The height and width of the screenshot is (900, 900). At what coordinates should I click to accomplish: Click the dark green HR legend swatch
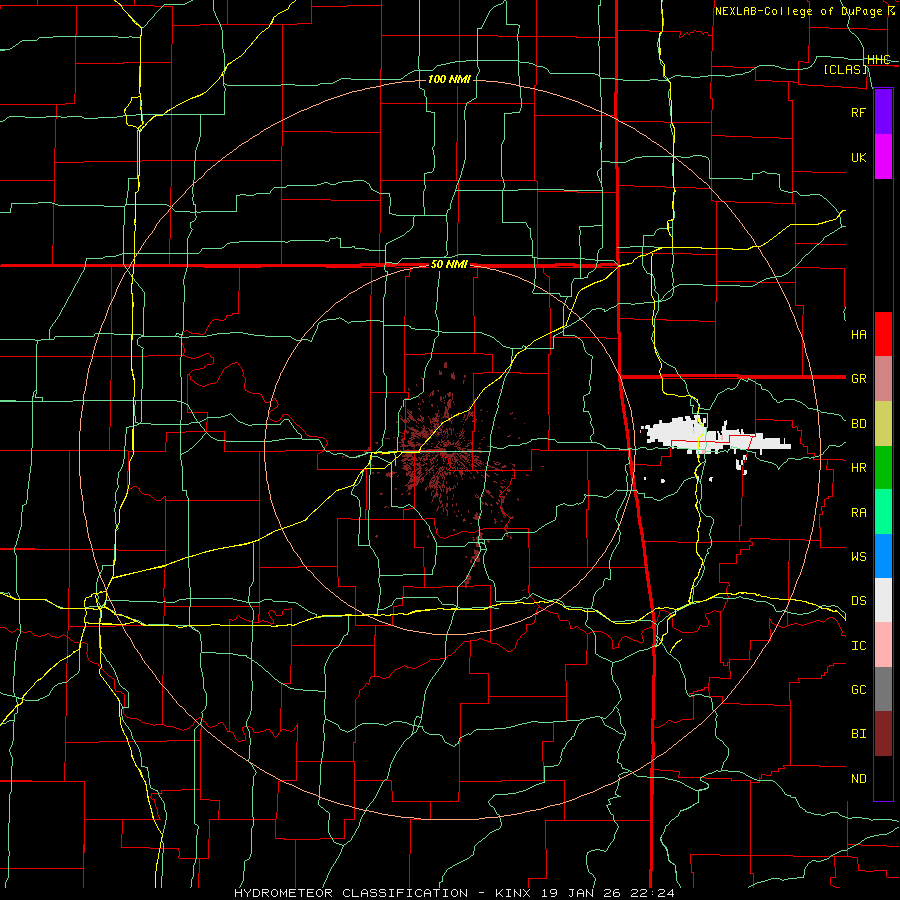tap(883, 468)
